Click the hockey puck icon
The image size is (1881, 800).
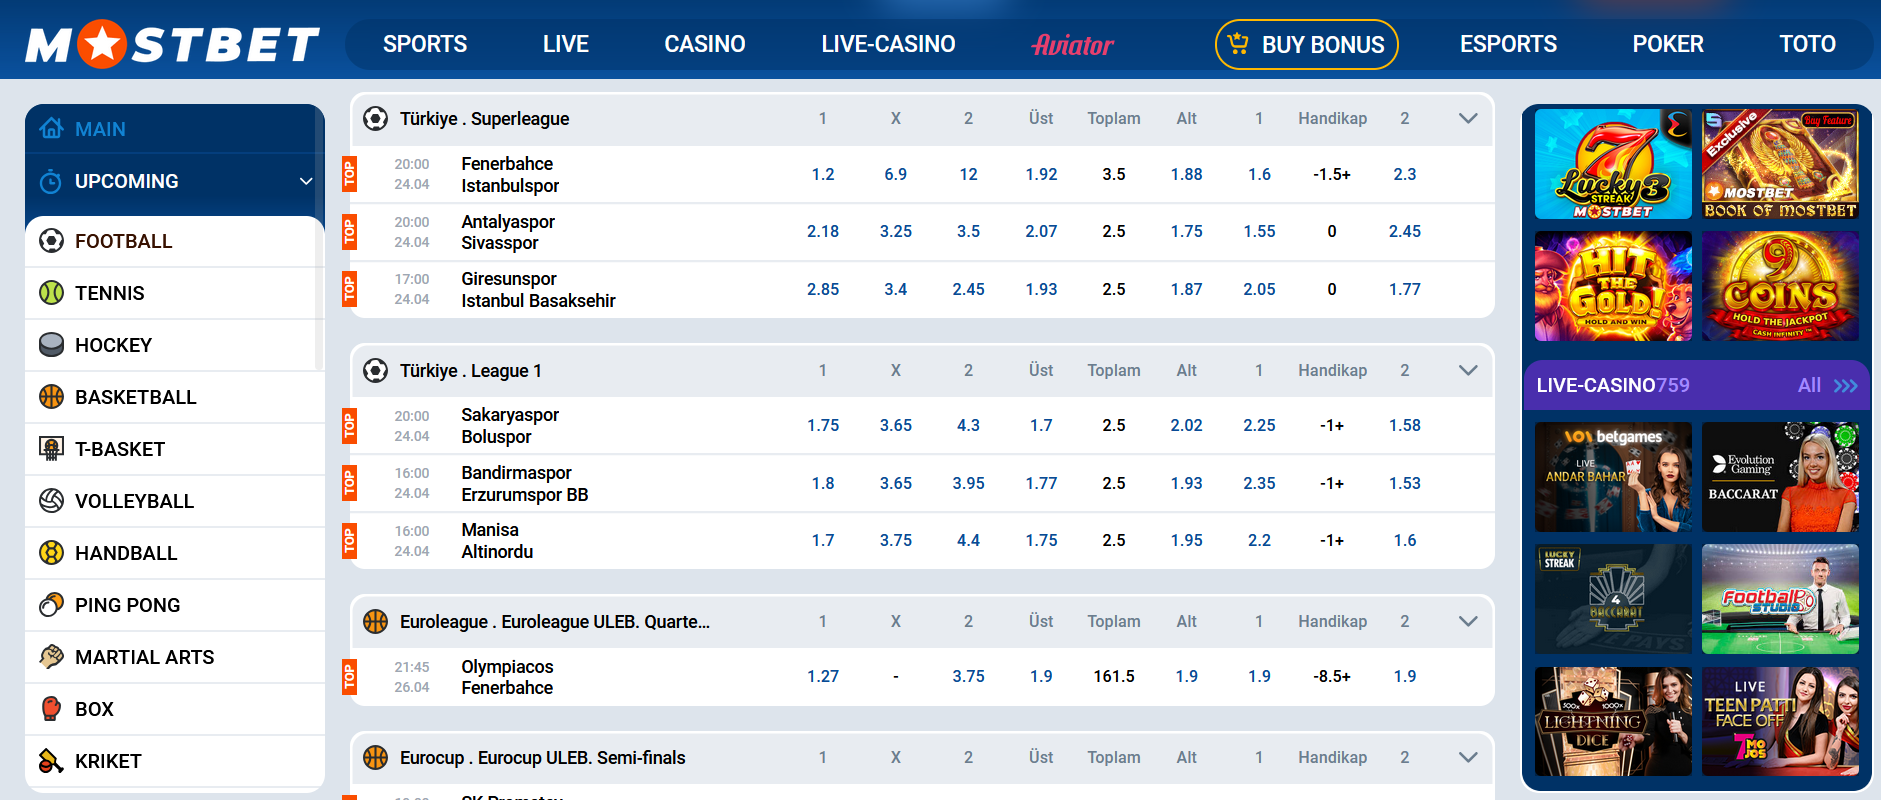pos(51,345)
